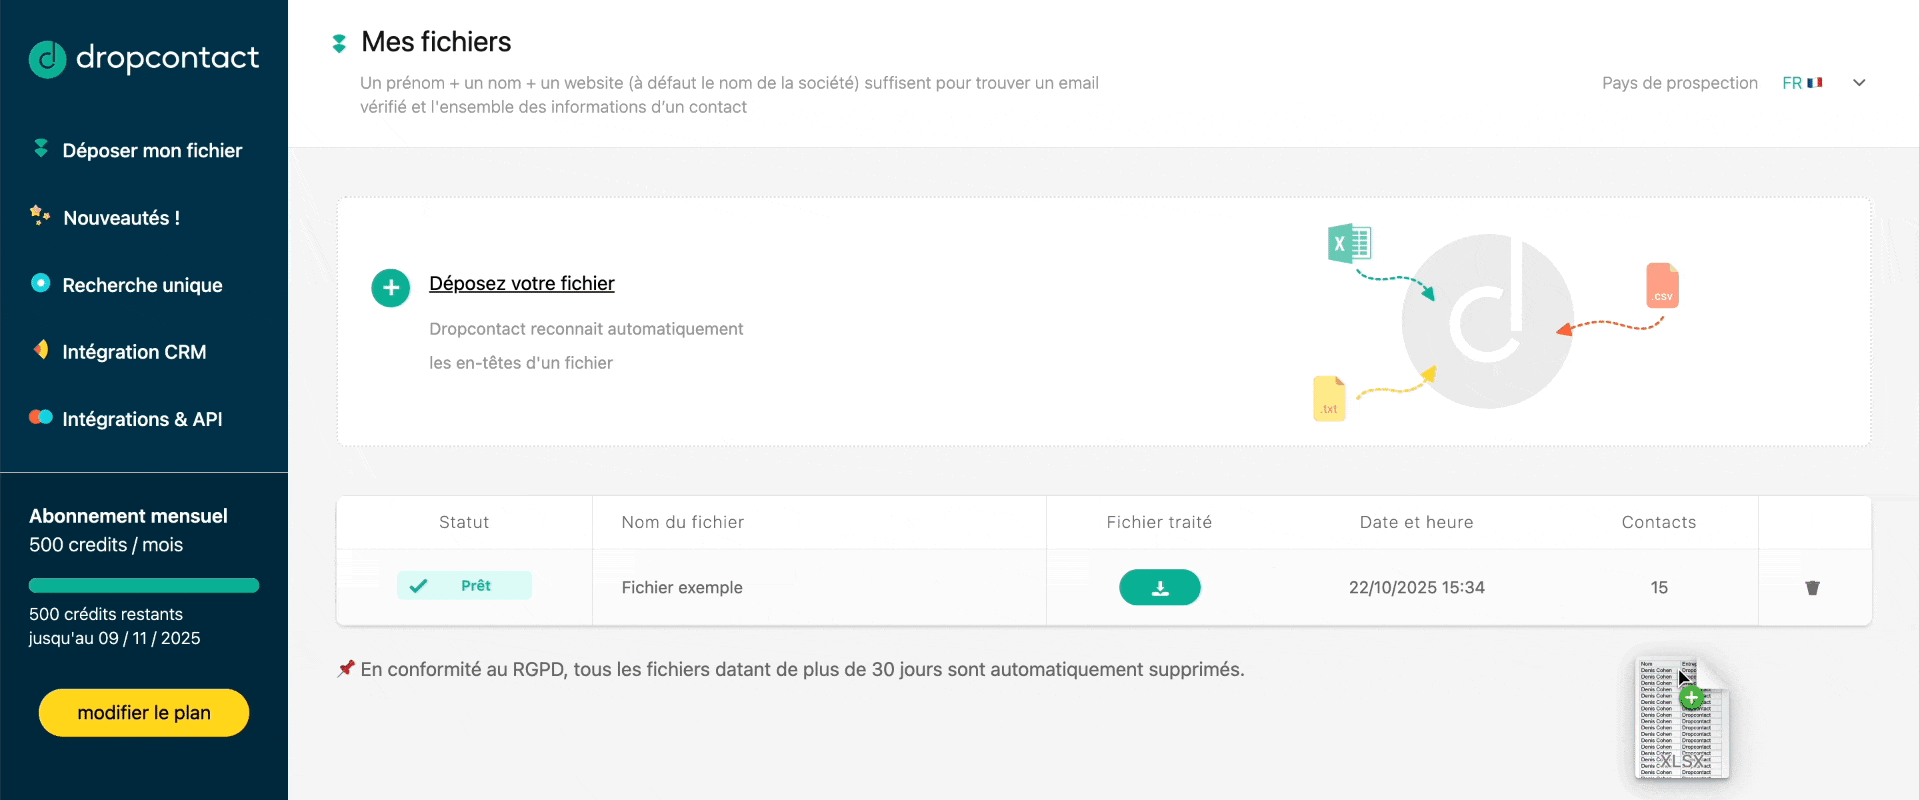
Task: Click the Contacts column header
Action: [1659, 522]
